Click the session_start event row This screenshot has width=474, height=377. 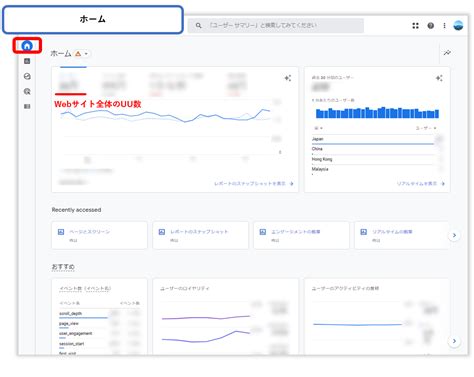pos(100,344)
